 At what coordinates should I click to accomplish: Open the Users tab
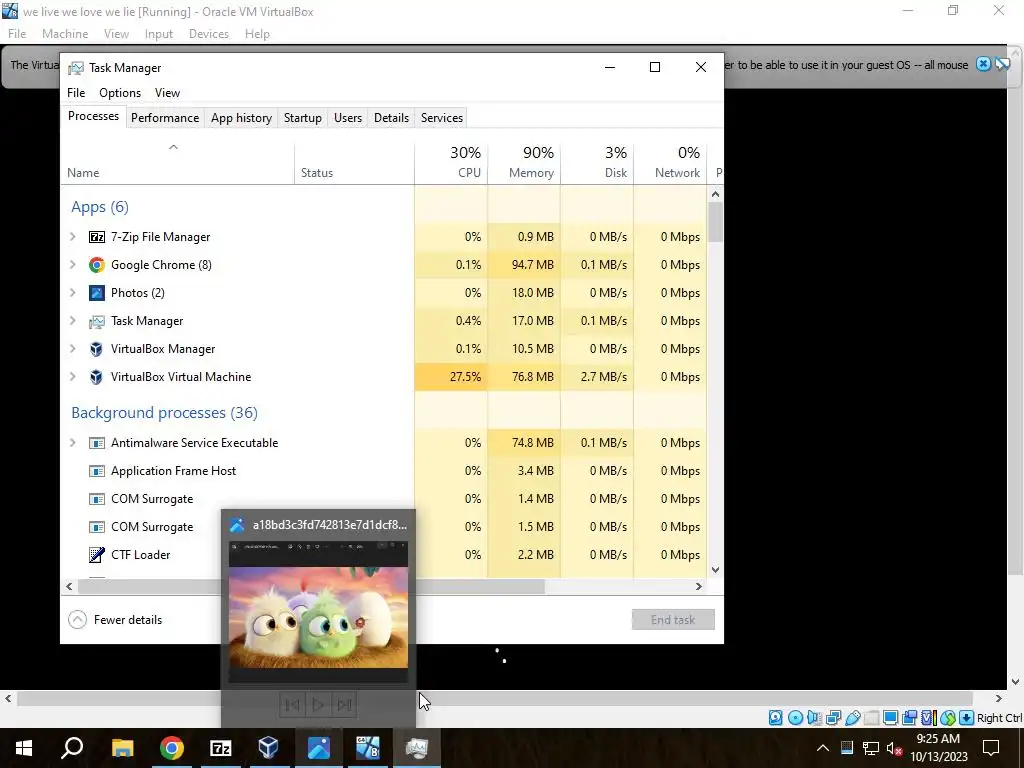(x=347, y=118)
